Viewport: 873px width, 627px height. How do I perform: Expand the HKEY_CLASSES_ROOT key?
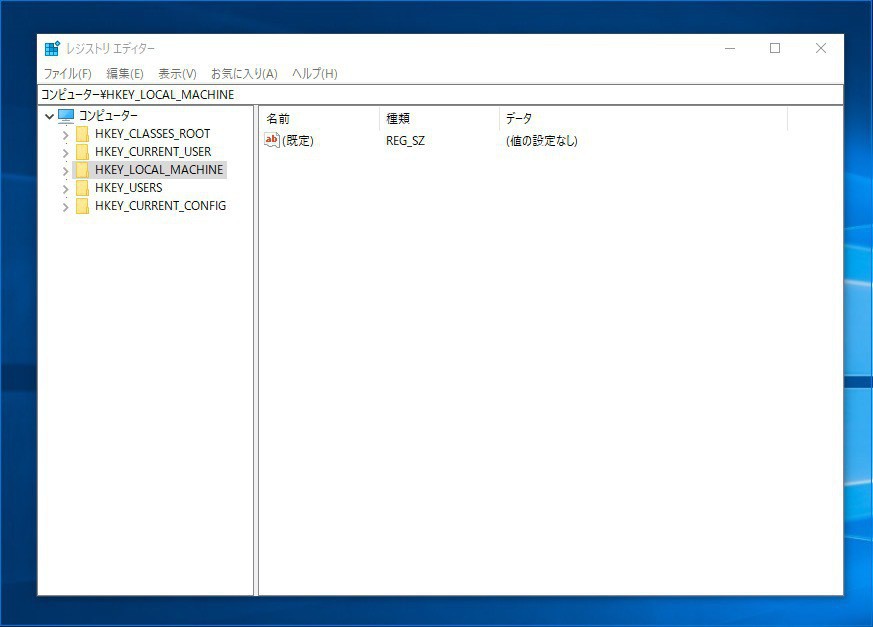tap(66, 135)
